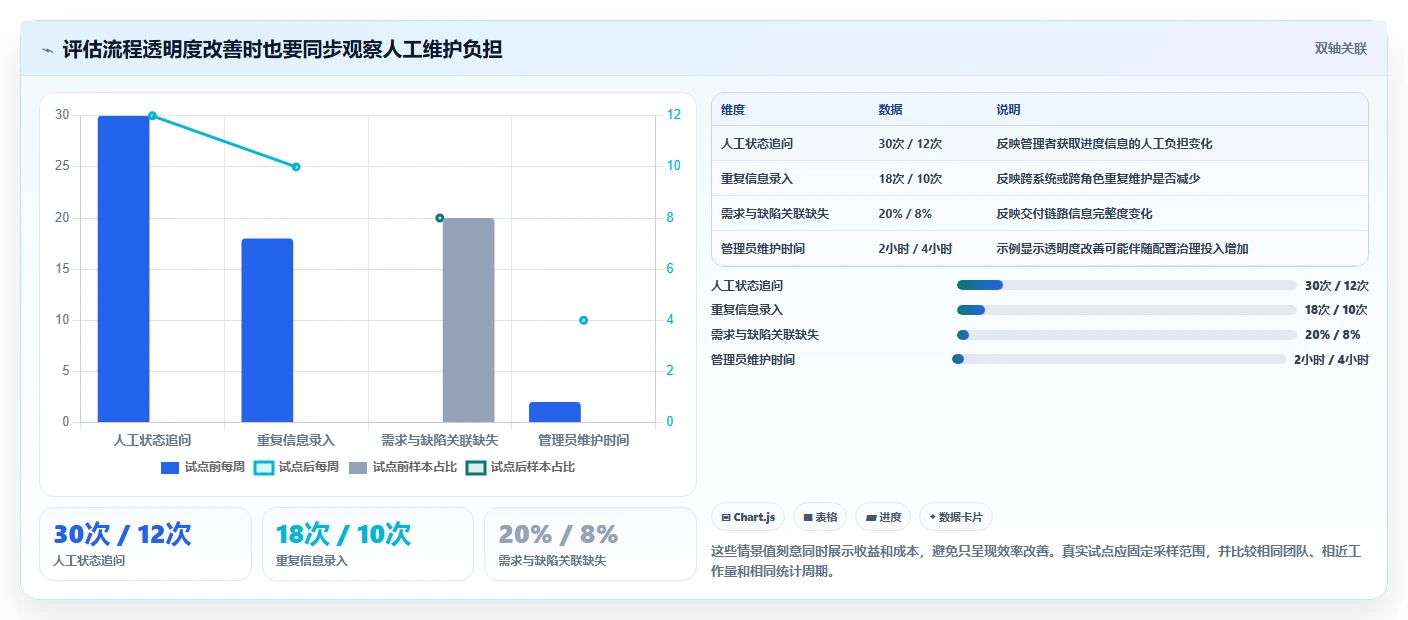Click the 双轴关联 label in the header

pos(1340,48)
